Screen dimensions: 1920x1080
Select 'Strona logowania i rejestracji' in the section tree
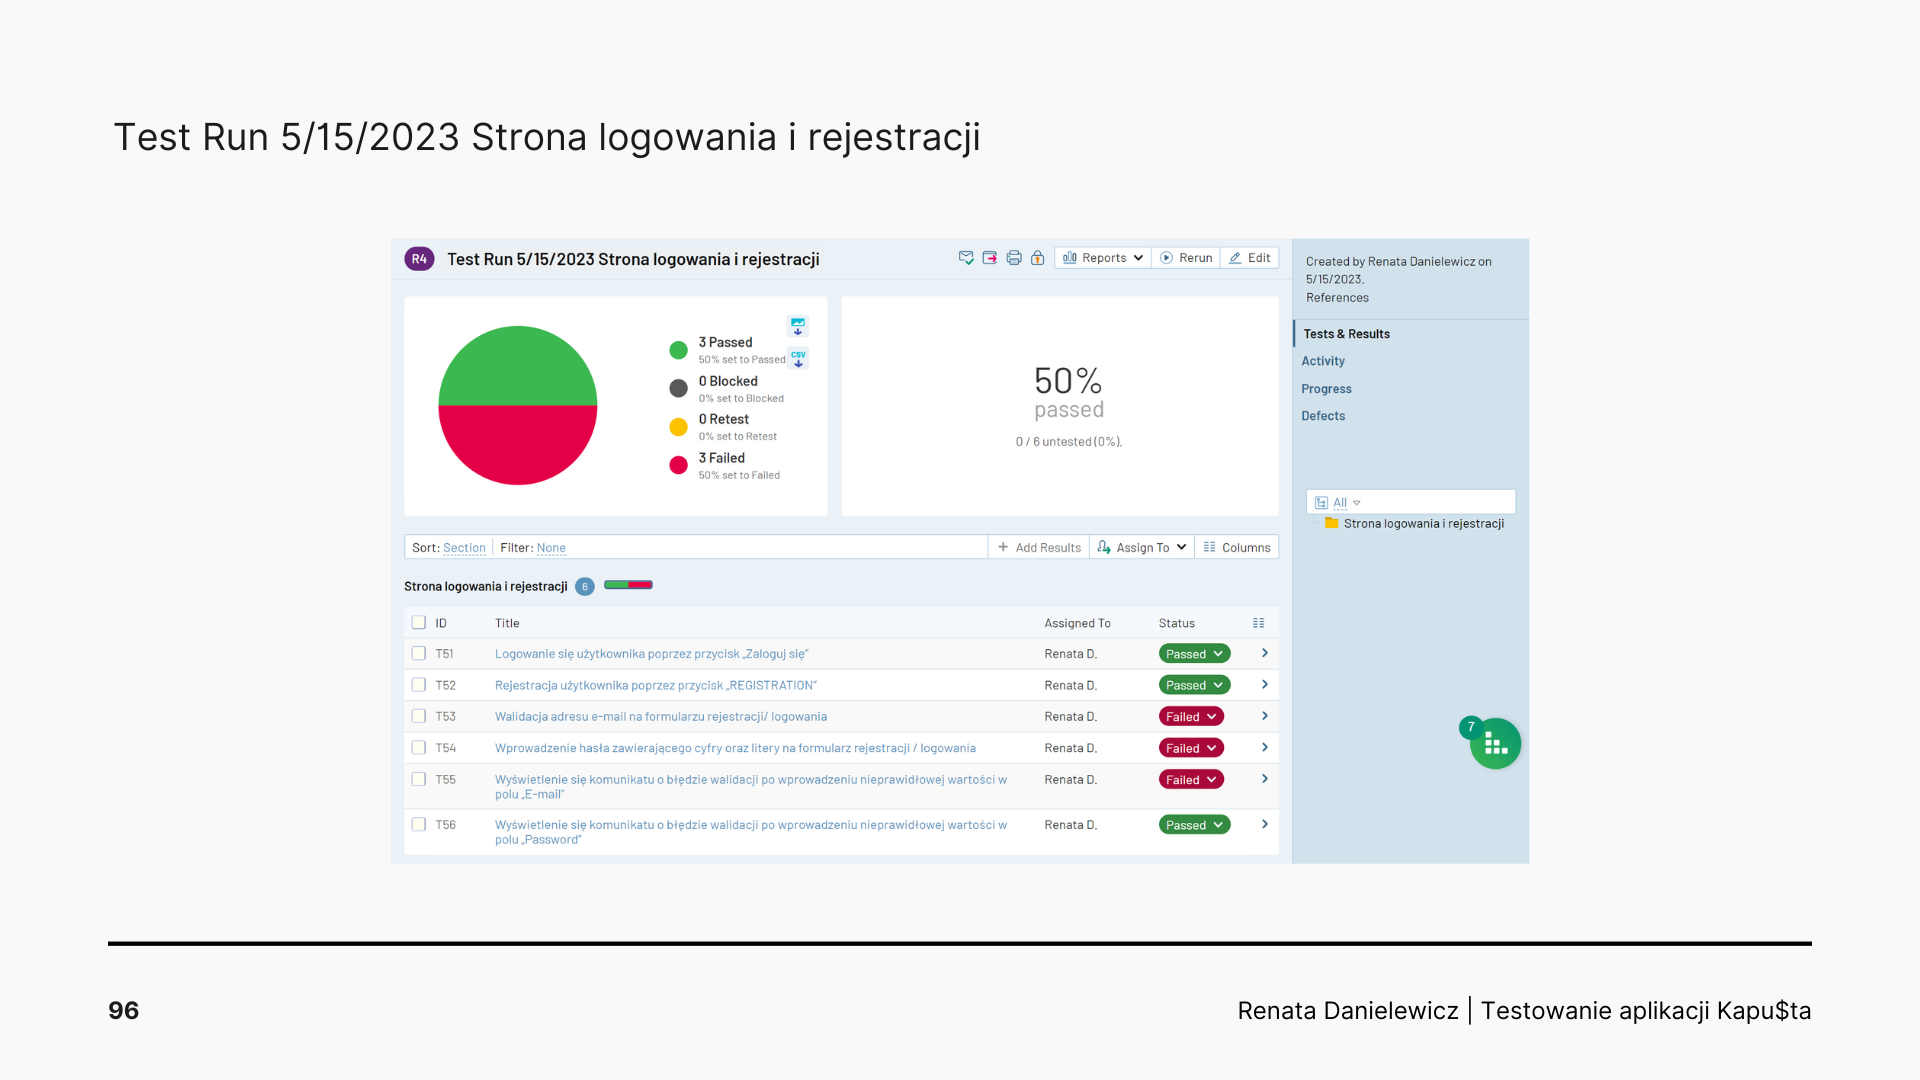(1423, 523)
